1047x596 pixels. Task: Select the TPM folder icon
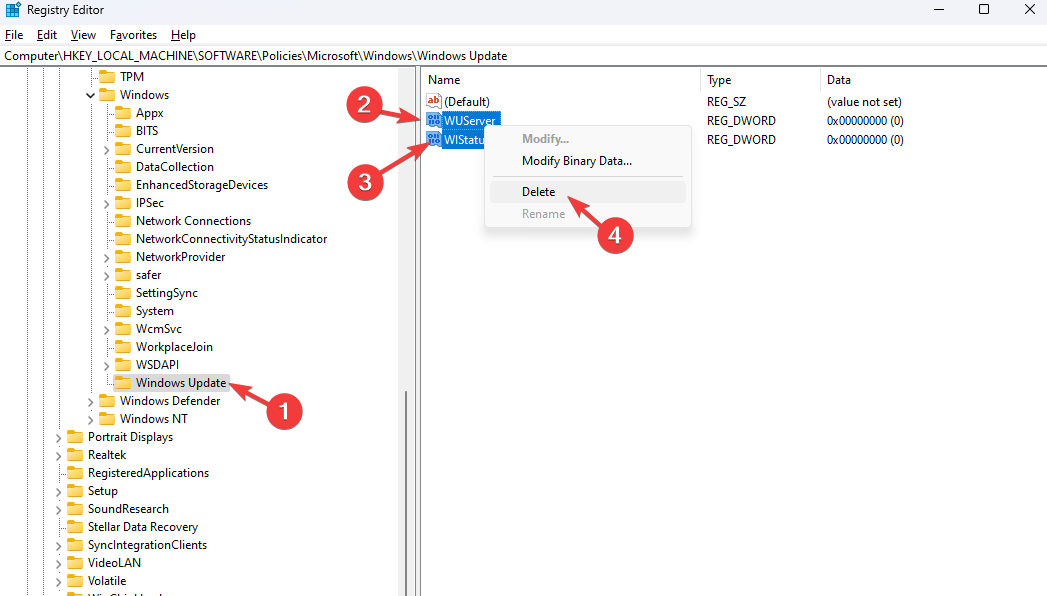pos(107,77)
